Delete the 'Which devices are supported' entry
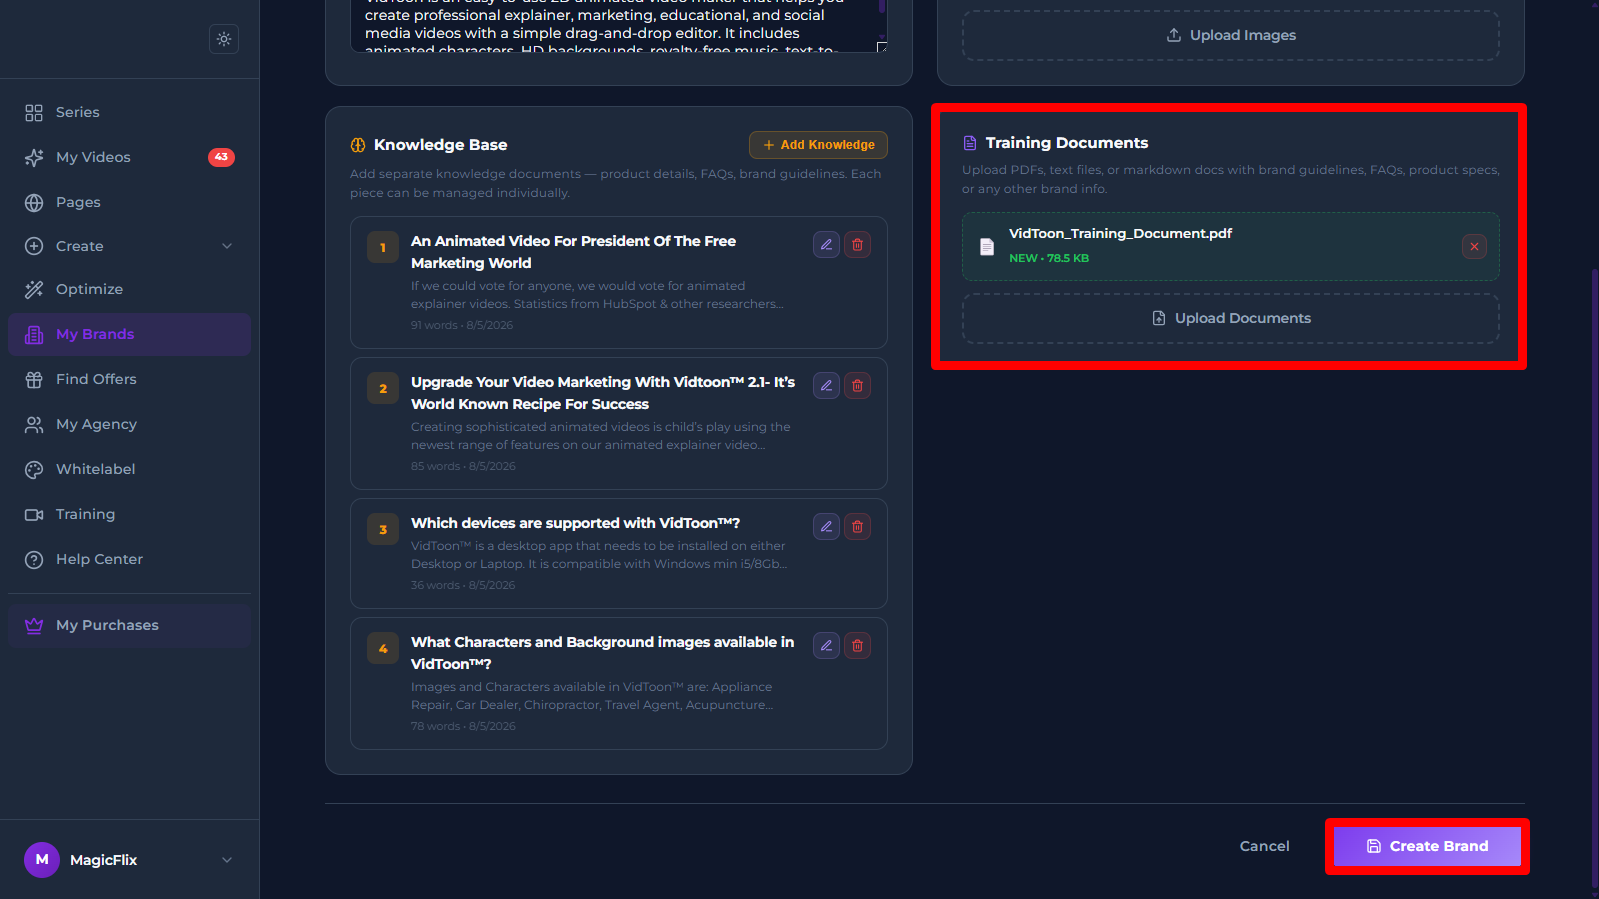1599x899 pixels. (x=857, y=527)
